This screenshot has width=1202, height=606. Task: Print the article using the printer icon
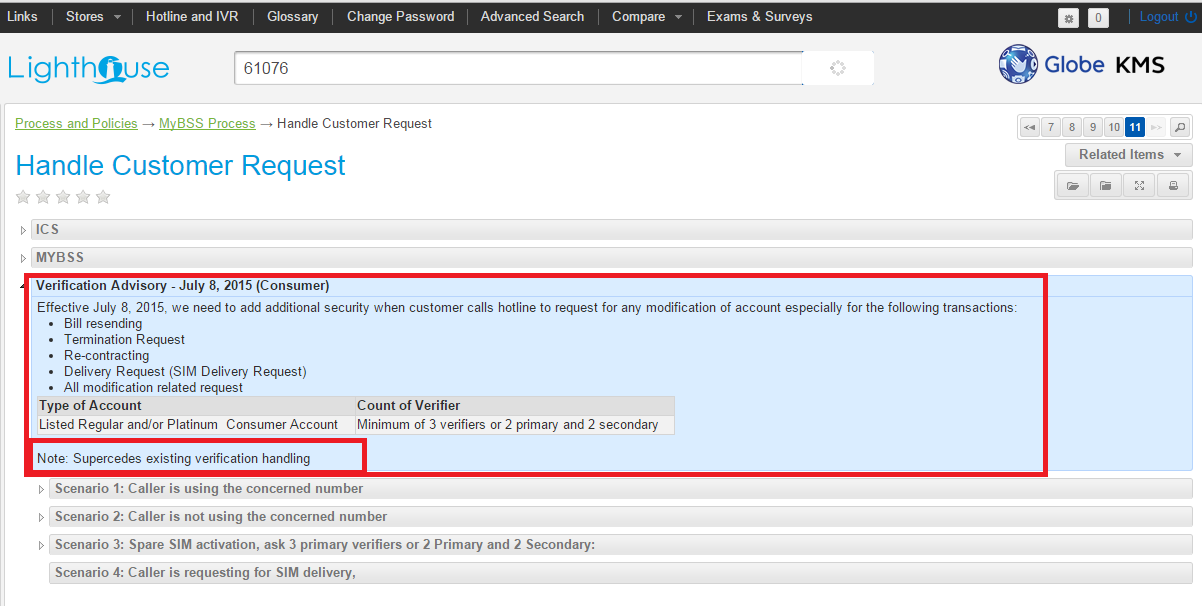click(1173, 186)
